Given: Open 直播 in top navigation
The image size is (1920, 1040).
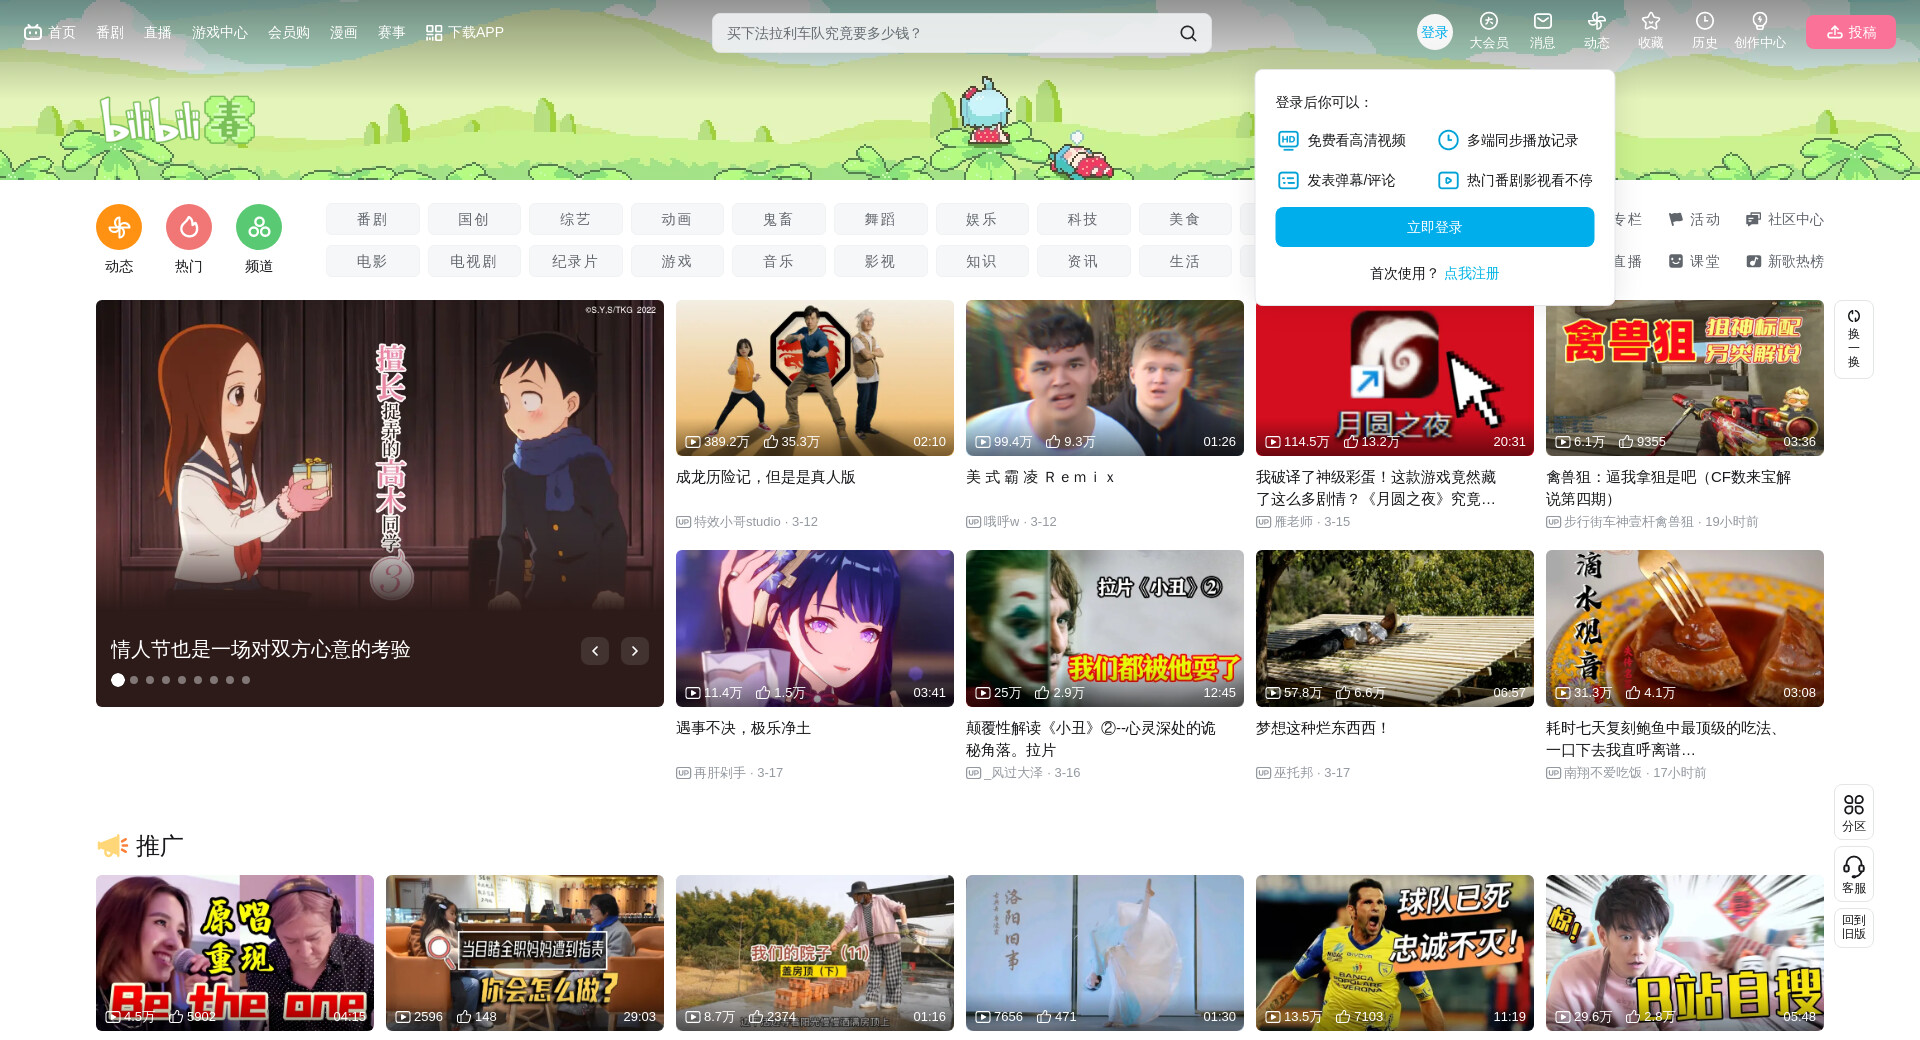Looking at the screenshot, I should [158, 32].
